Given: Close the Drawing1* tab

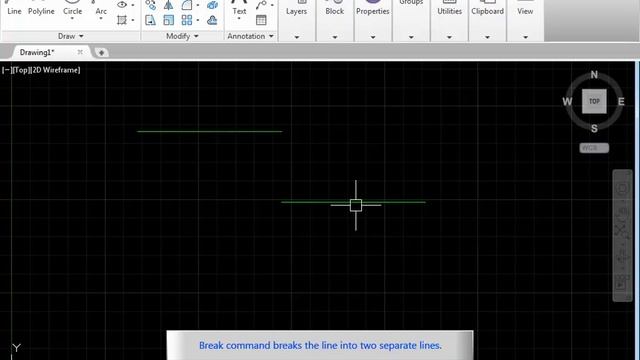Looking at the screenshot, I should (80, 52).
